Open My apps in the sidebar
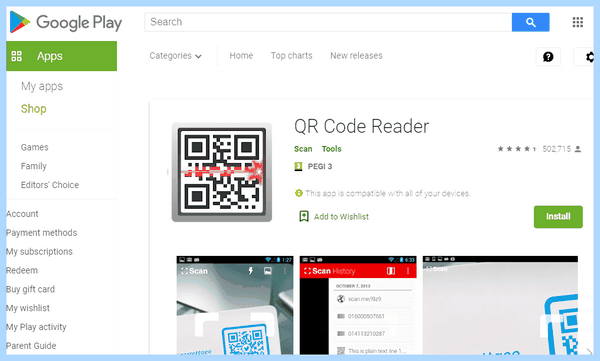Viewport: 600px width, 361px height. (x=42, y=87)
